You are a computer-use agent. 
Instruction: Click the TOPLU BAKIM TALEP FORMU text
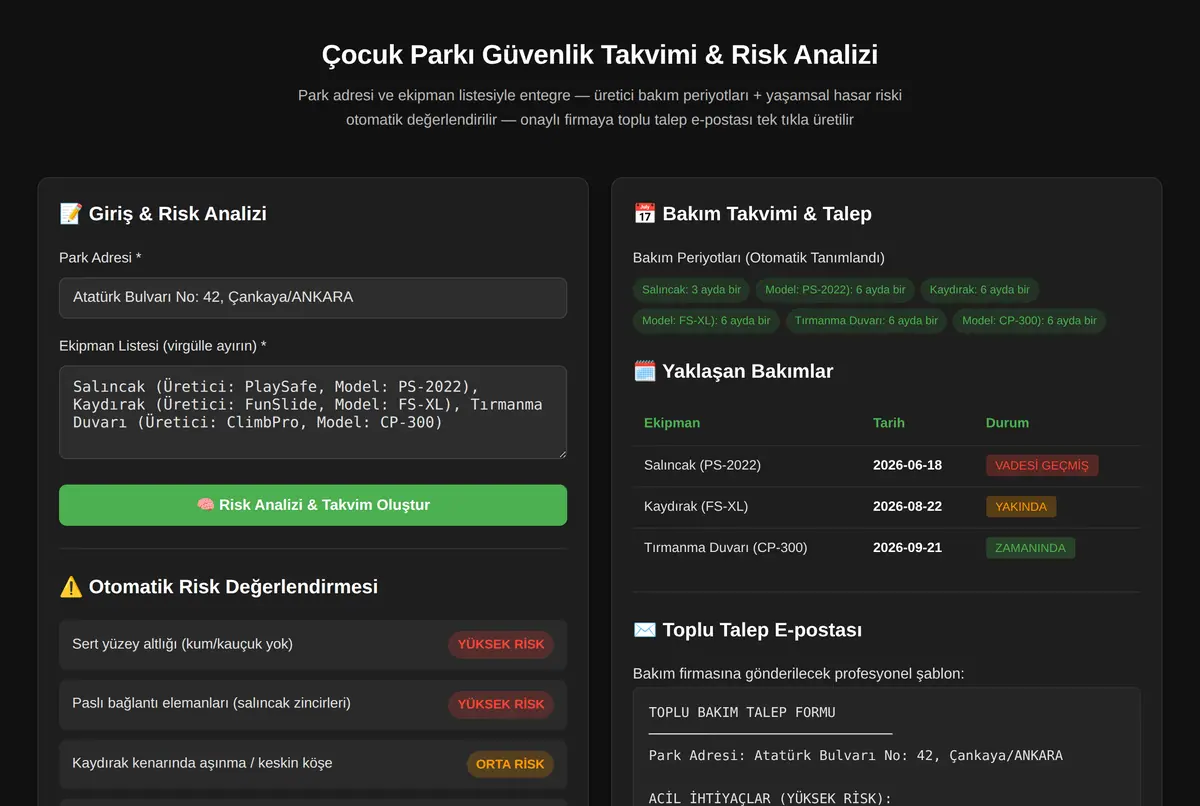click(742, 713)
